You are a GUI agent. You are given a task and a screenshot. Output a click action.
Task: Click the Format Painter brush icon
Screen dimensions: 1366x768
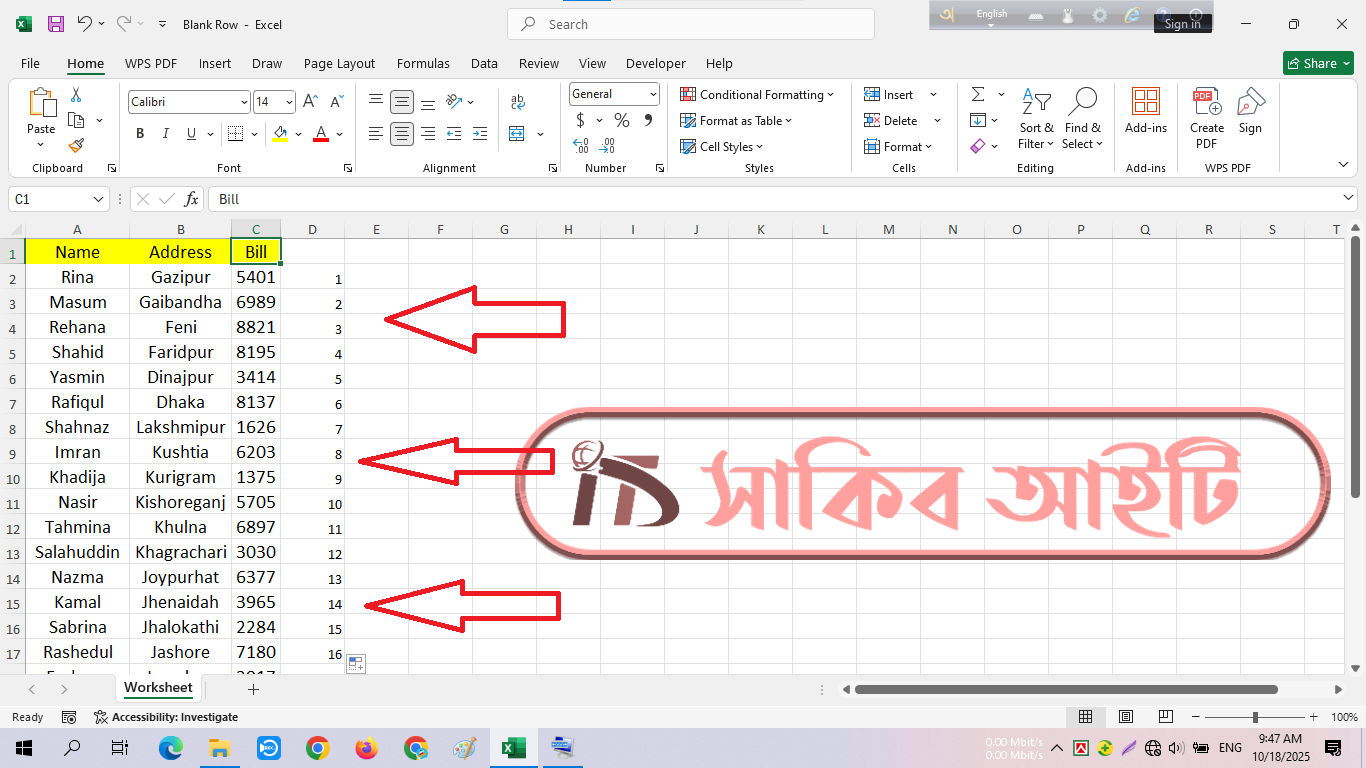[76, 145]
